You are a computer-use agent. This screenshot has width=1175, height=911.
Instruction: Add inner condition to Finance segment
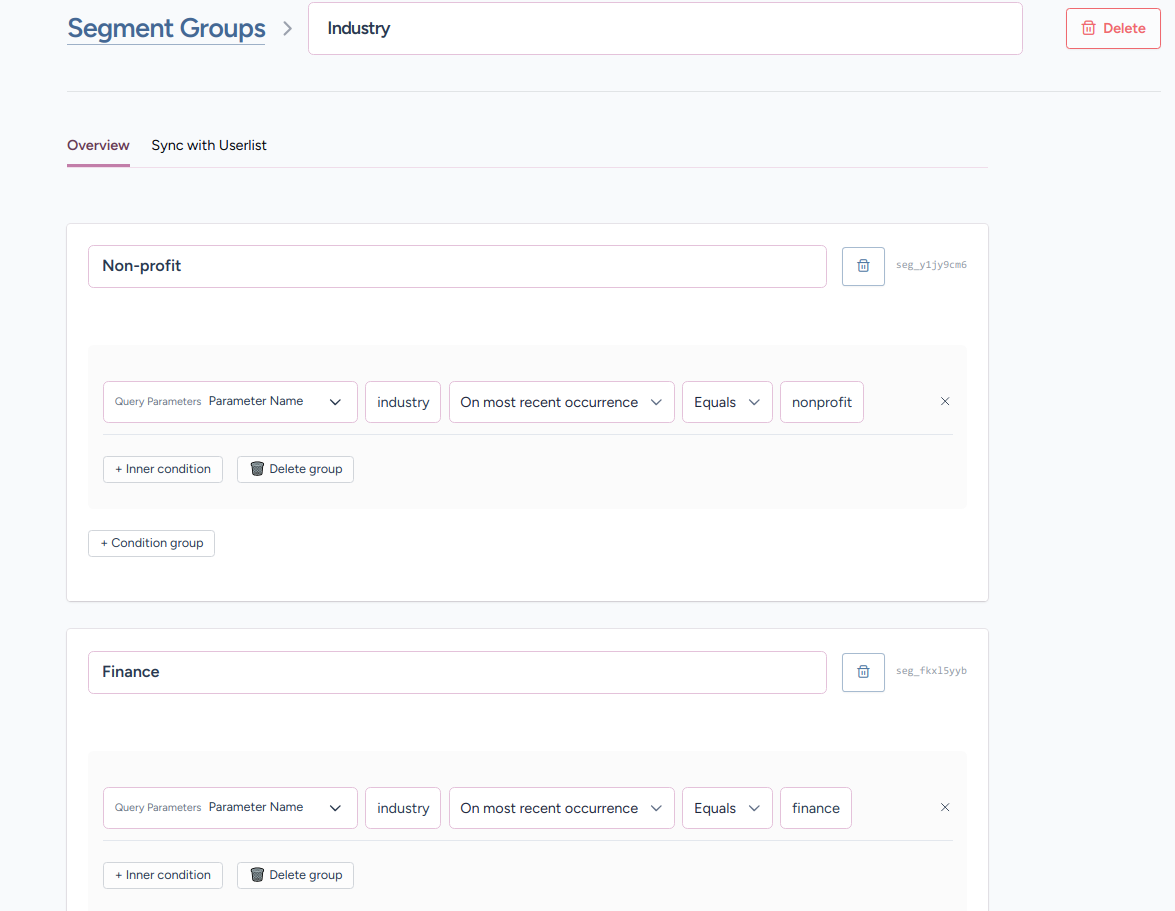pyautogui.click(x=163, y=875)
